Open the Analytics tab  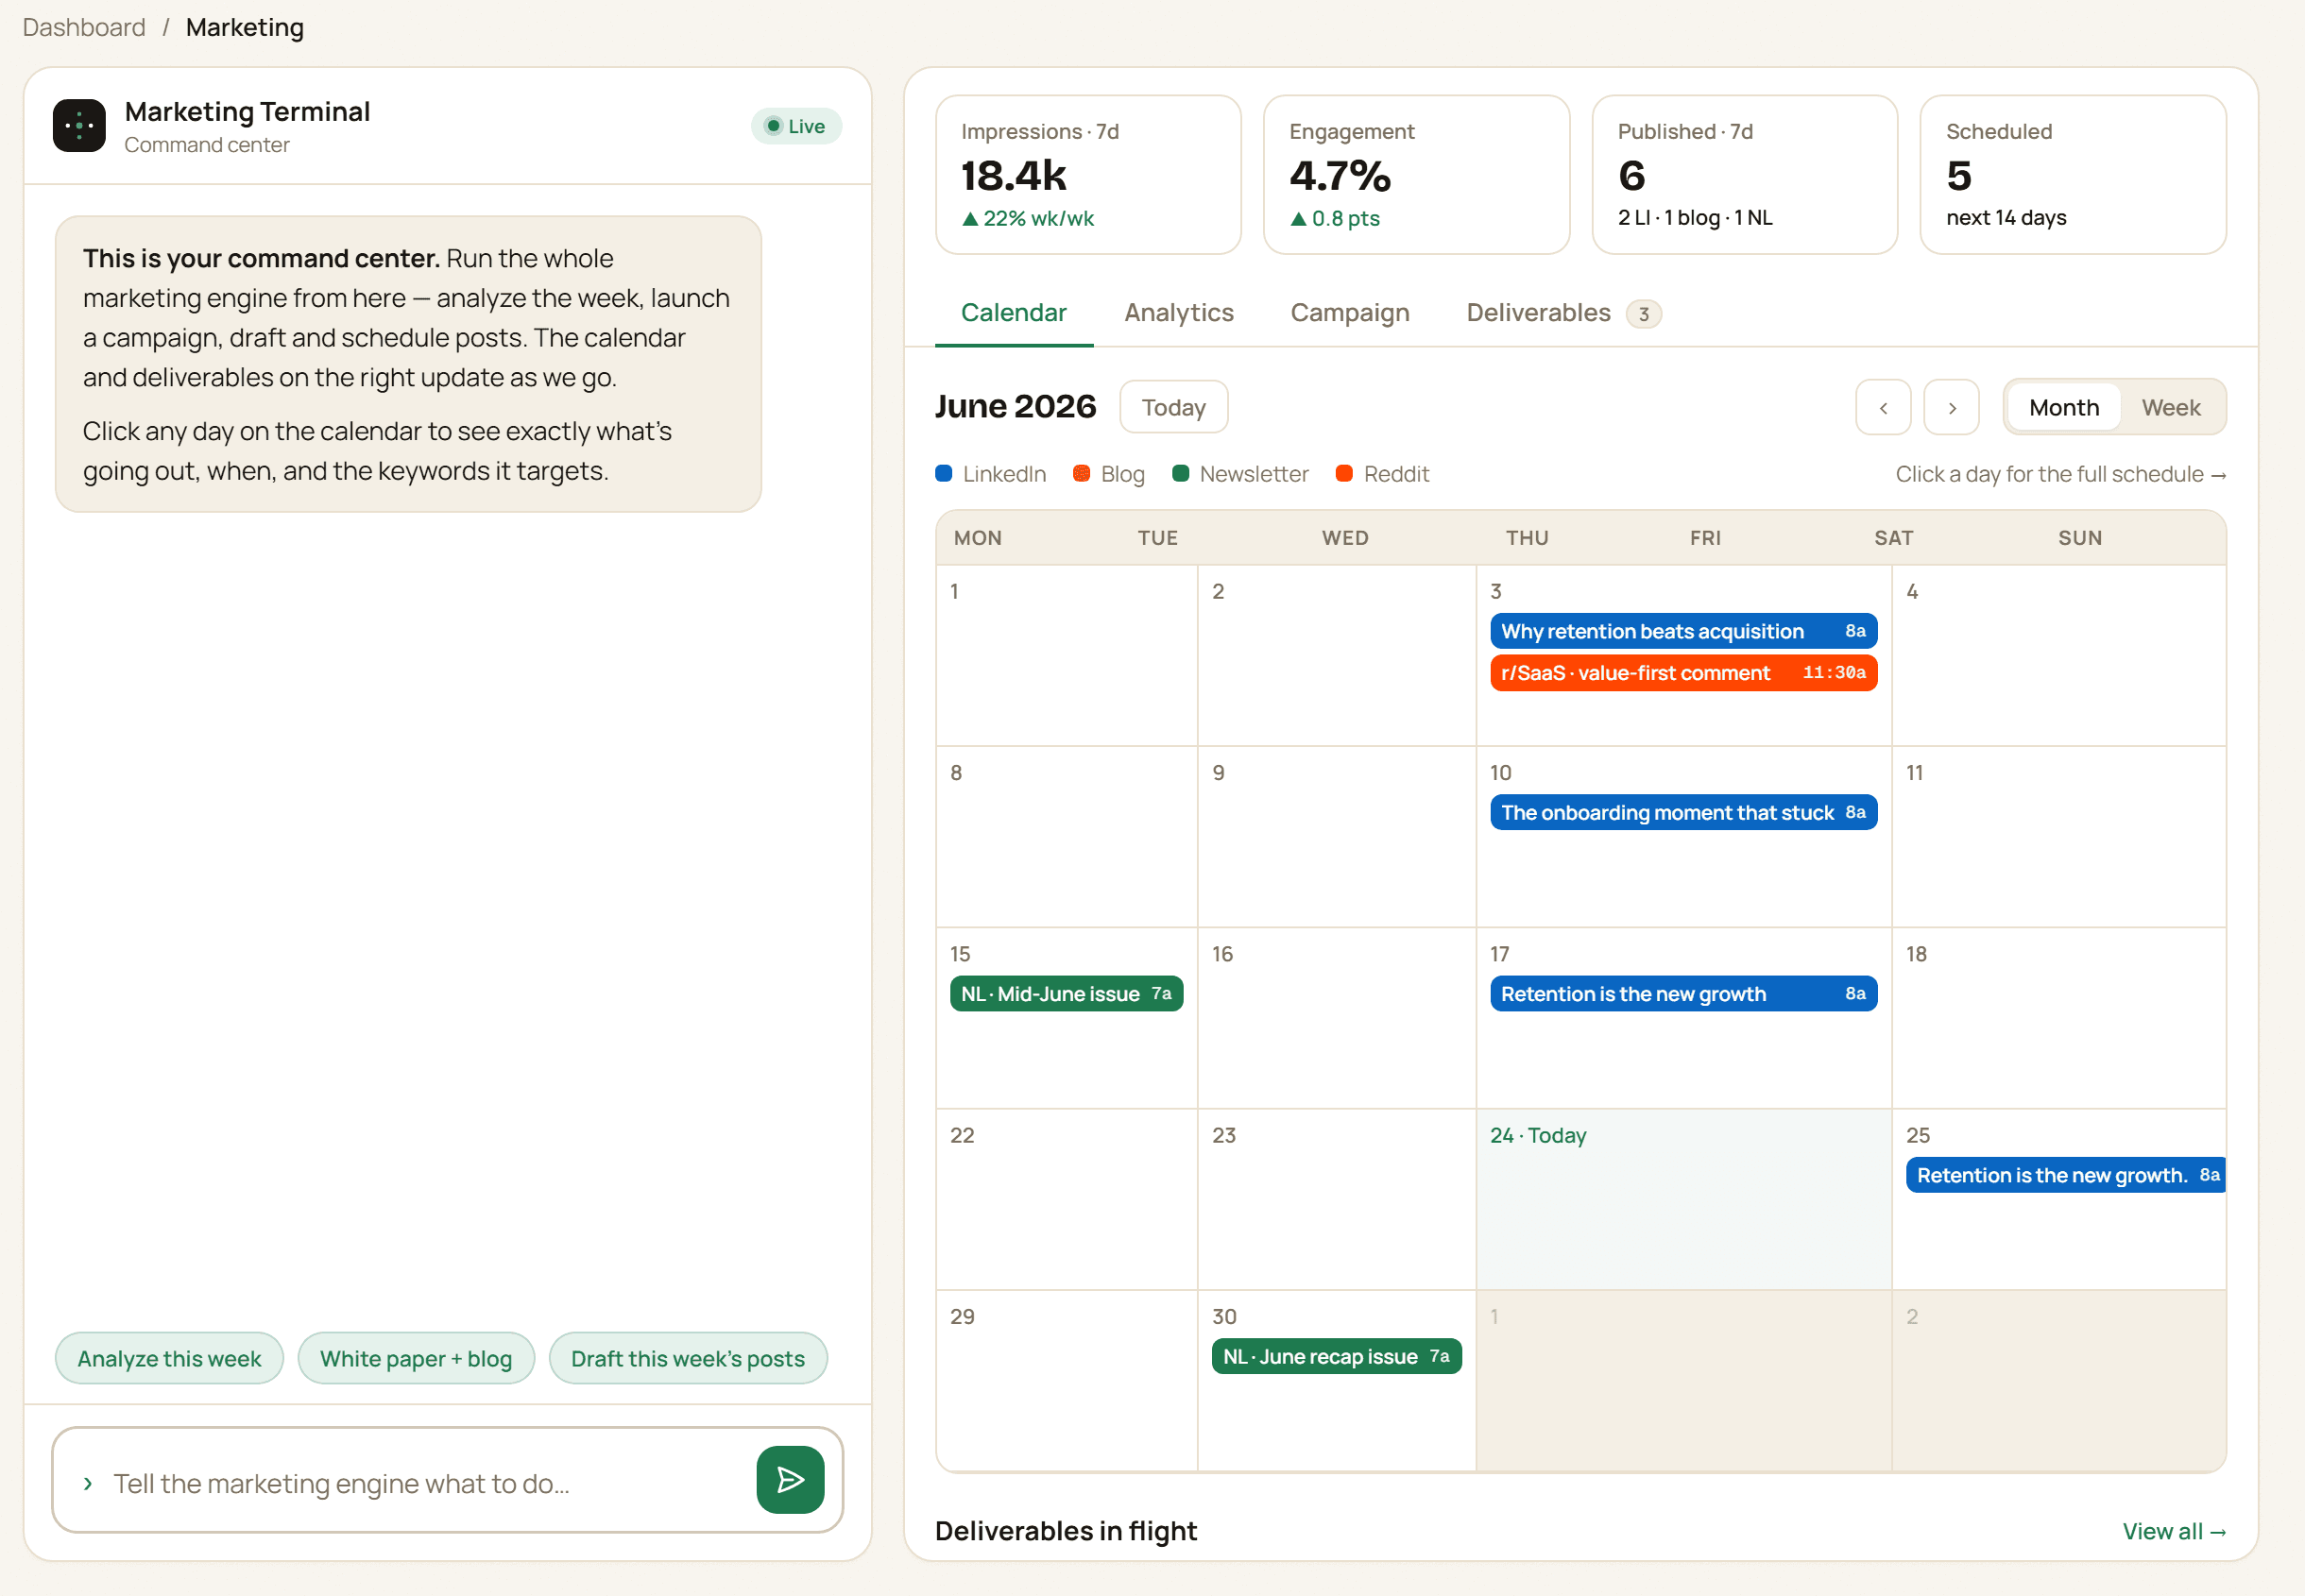(x=1179, y=313)
